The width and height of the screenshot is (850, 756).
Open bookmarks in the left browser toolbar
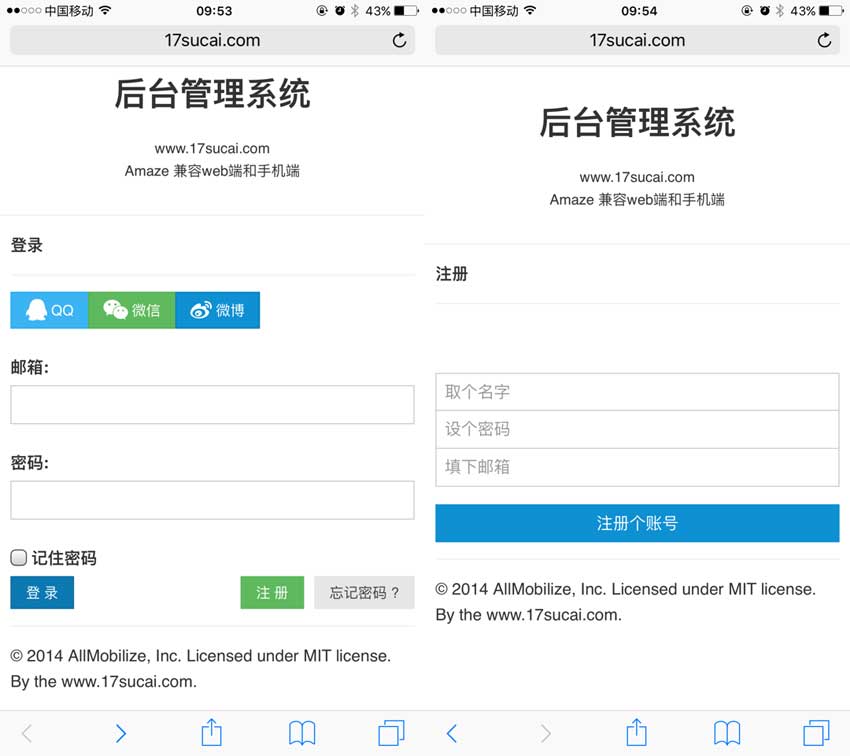tap(302, 733)
